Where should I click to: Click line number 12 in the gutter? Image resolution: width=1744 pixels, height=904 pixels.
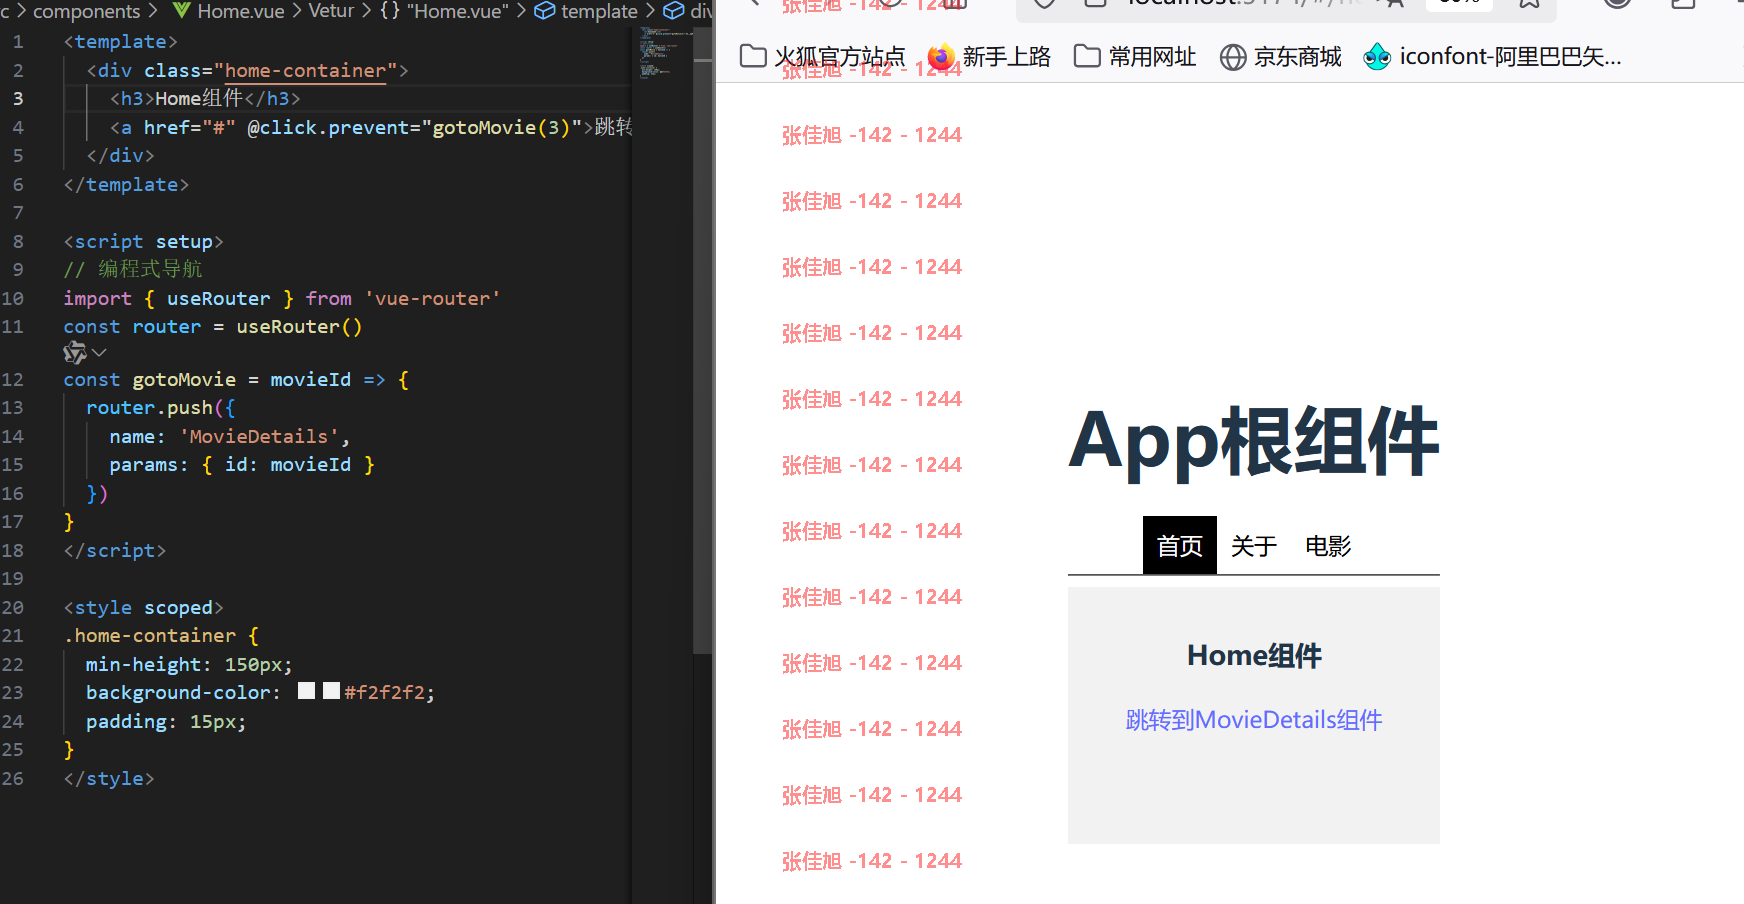13,380
